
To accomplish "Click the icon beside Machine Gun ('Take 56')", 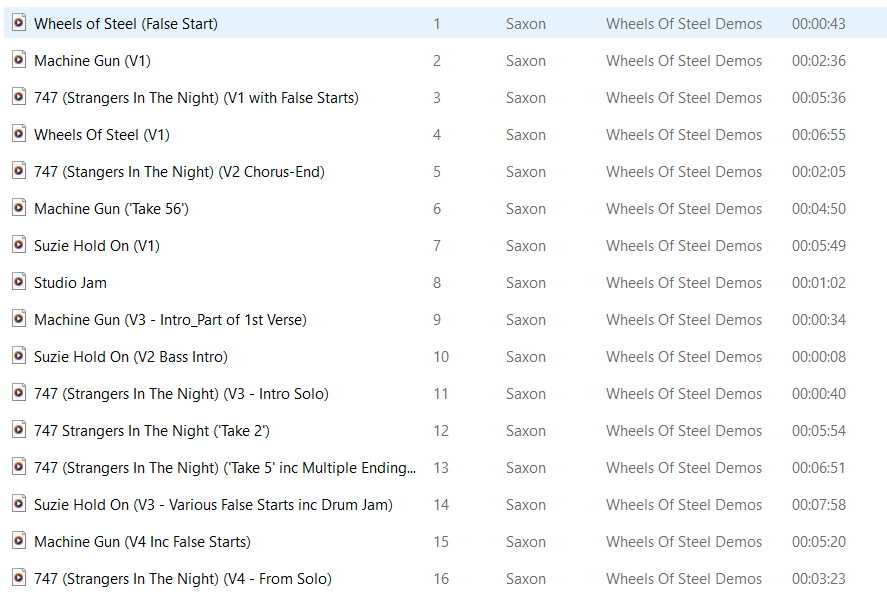I will tap(18, 208).
